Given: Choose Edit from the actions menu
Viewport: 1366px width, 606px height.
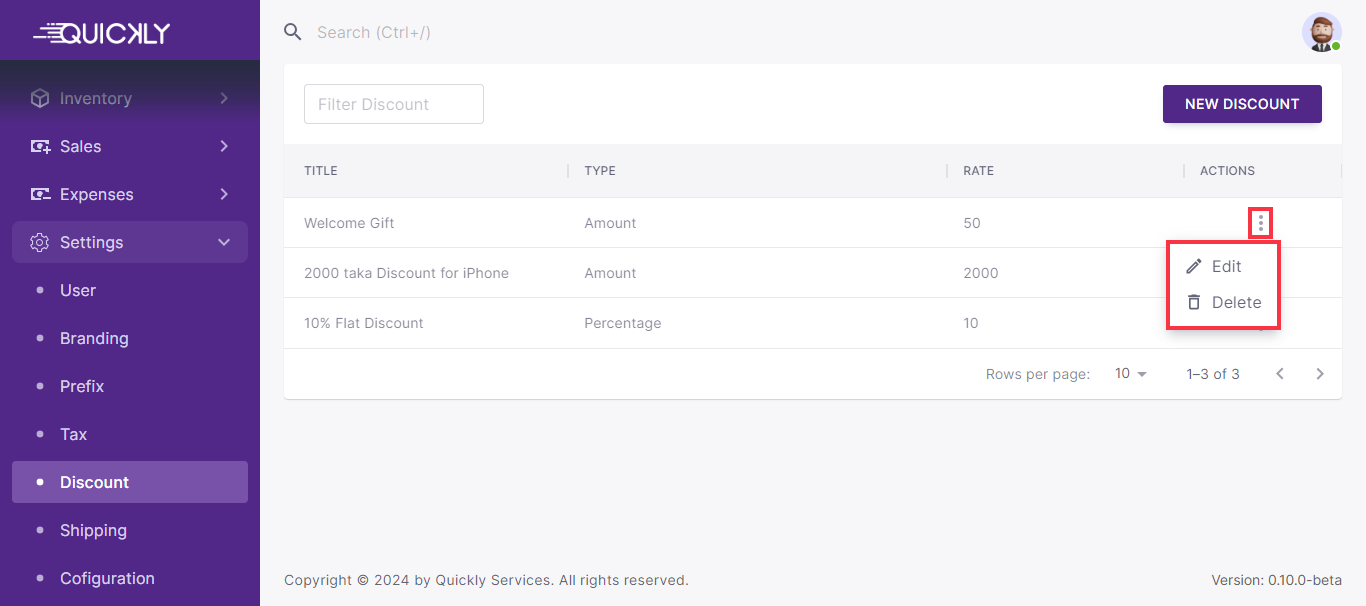Looking at the screenshot, I should (1225, 267).
